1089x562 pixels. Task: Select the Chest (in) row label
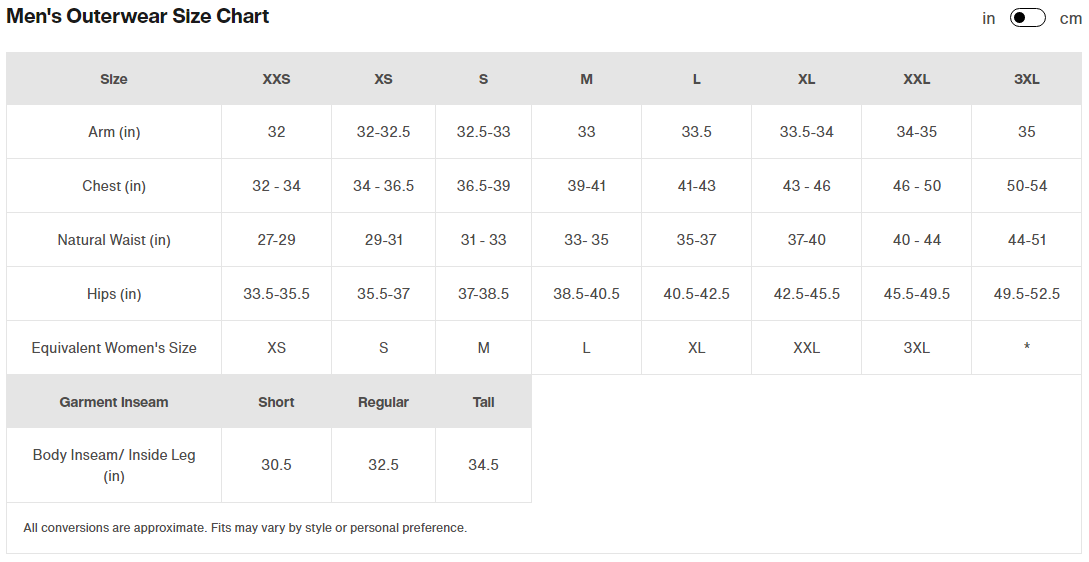114,186
